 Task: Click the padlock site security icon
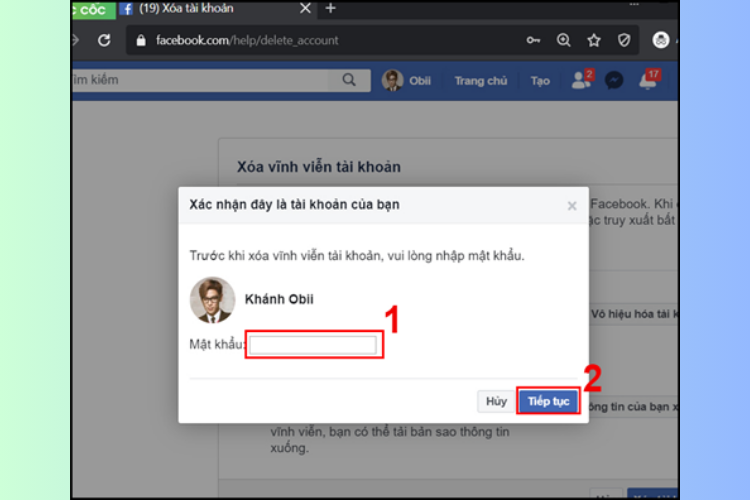[x=141, y=40]
